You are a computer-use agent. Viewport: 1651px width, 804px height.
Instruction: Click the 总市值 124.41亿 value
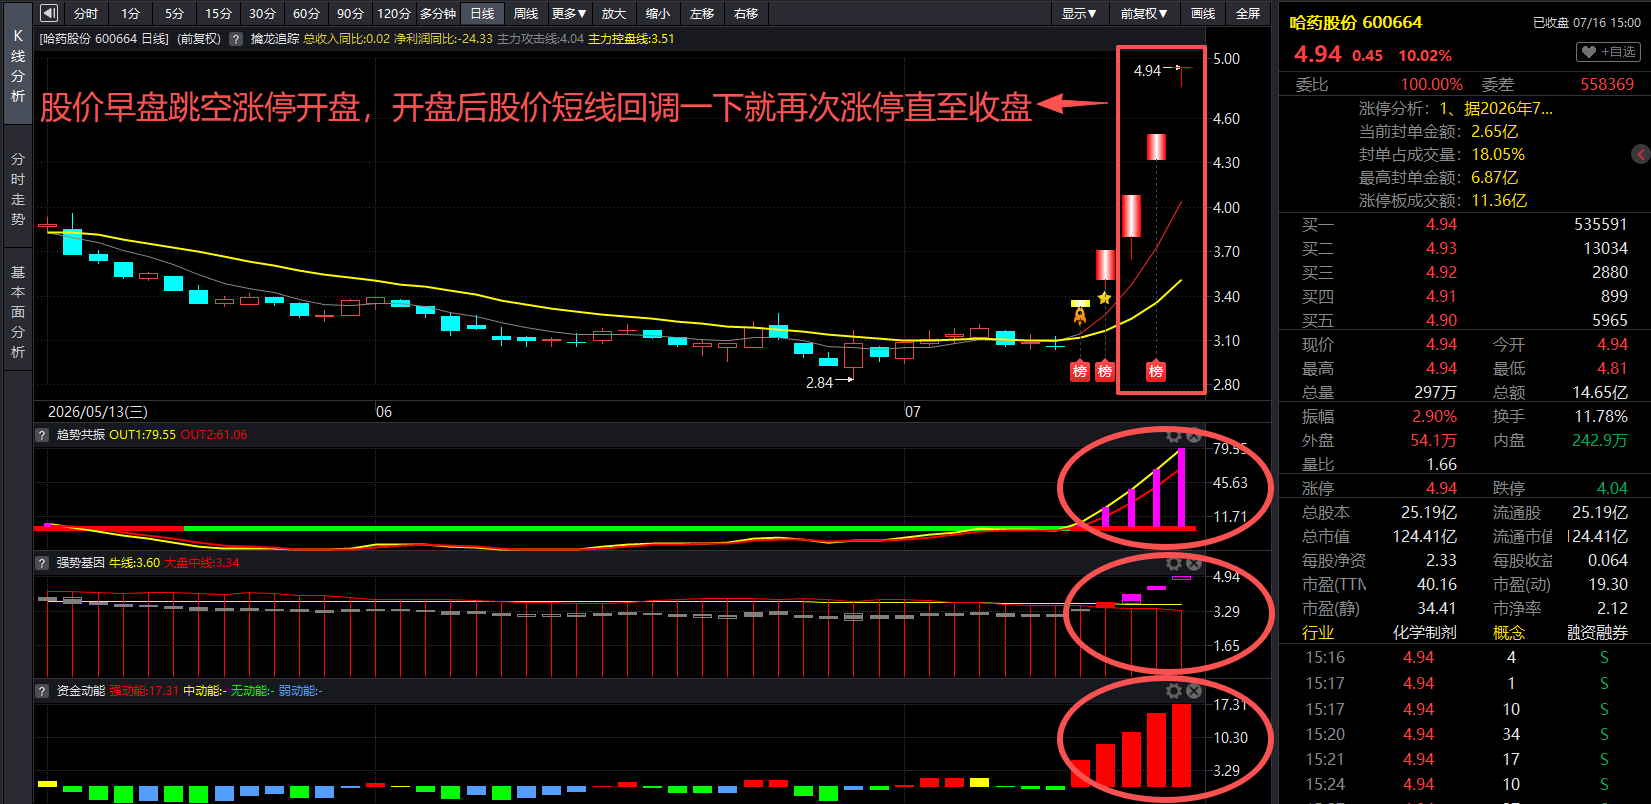pos(1425,537)
